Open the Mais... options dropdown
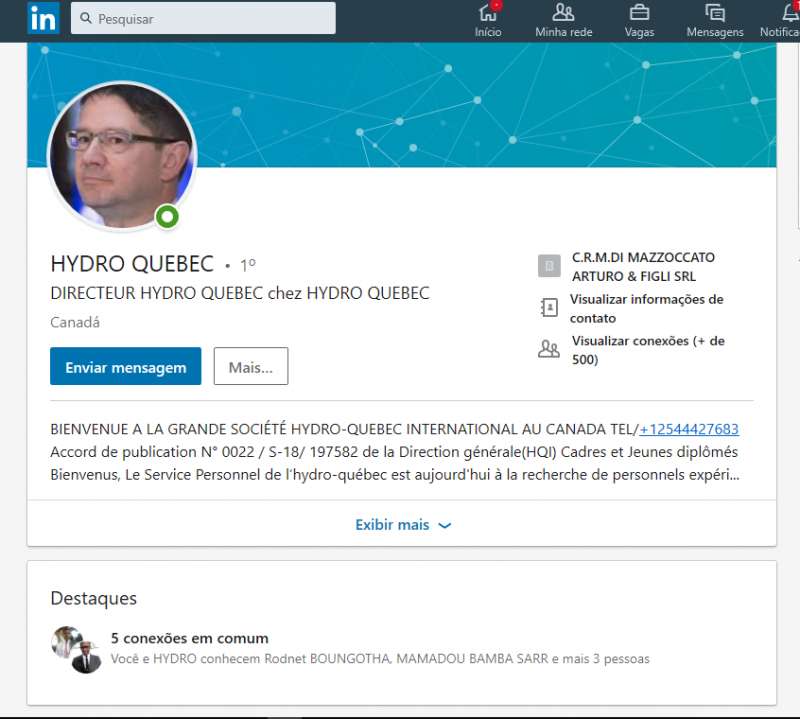The width and height of the screenshot is (800, 719). (250, 367)
